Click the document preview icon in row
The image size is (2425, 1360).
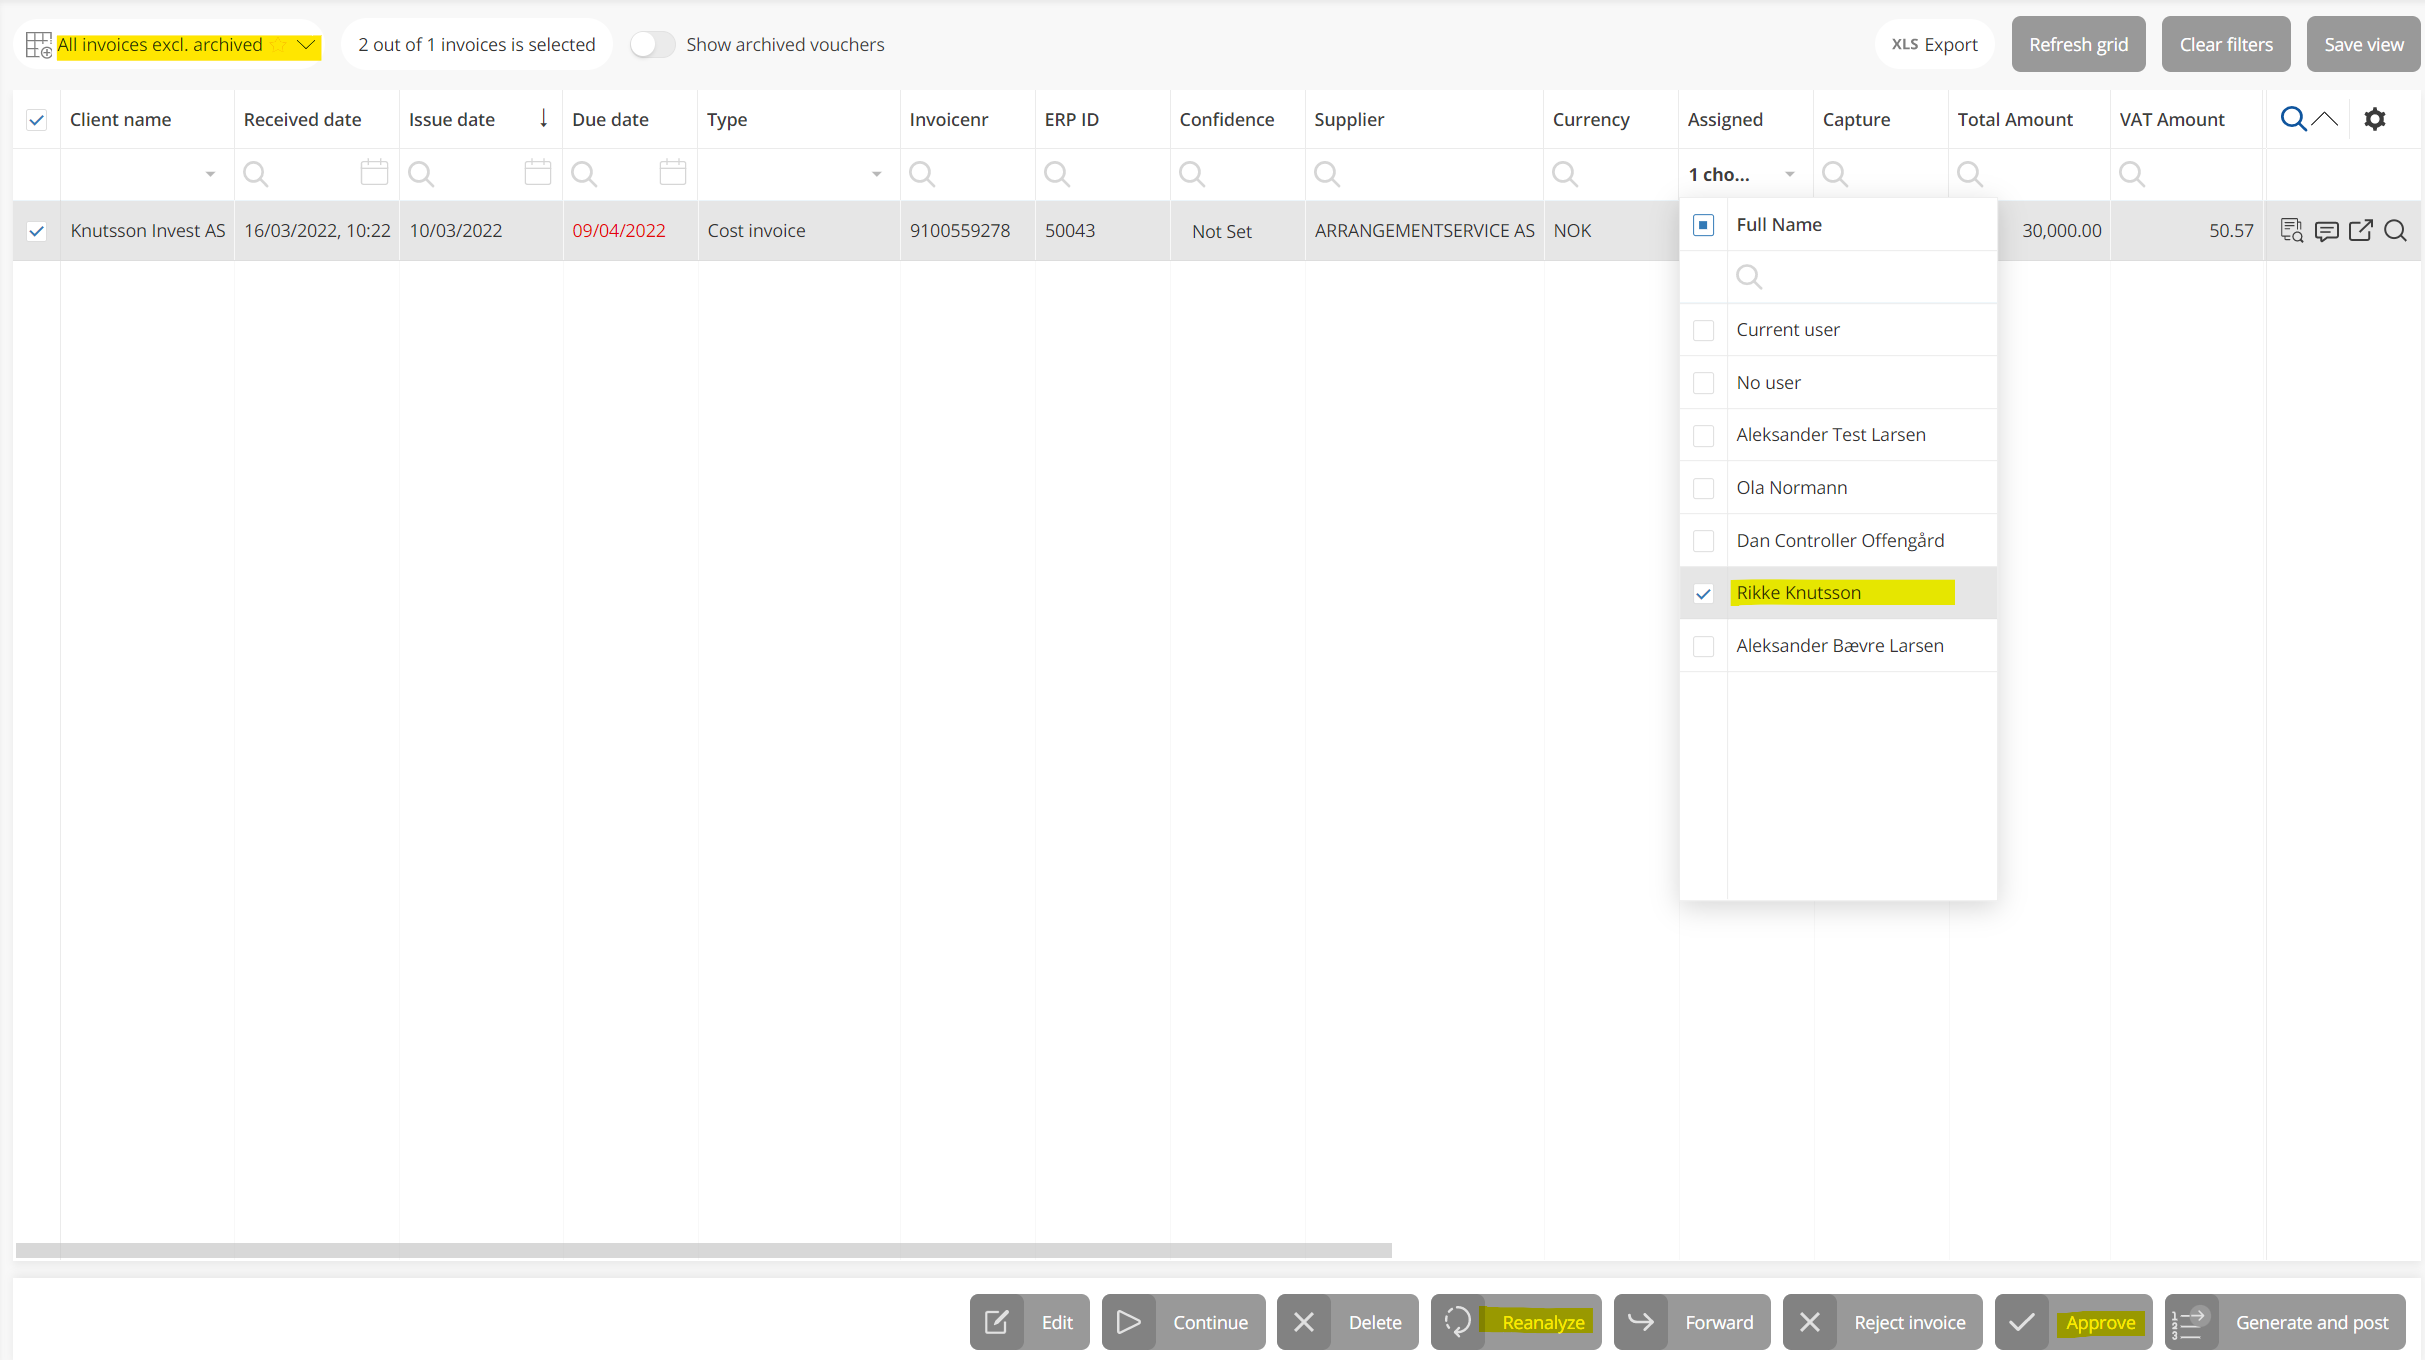[2291, 231]
